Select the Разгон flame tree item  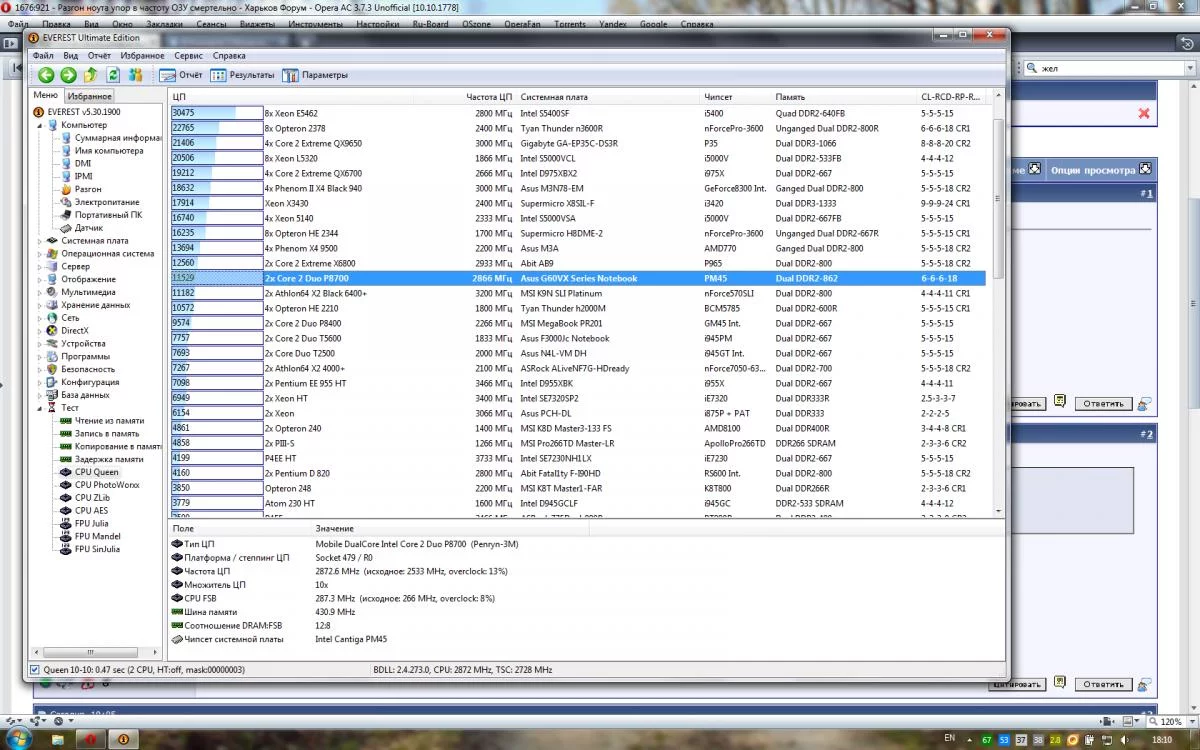point(81,189)
